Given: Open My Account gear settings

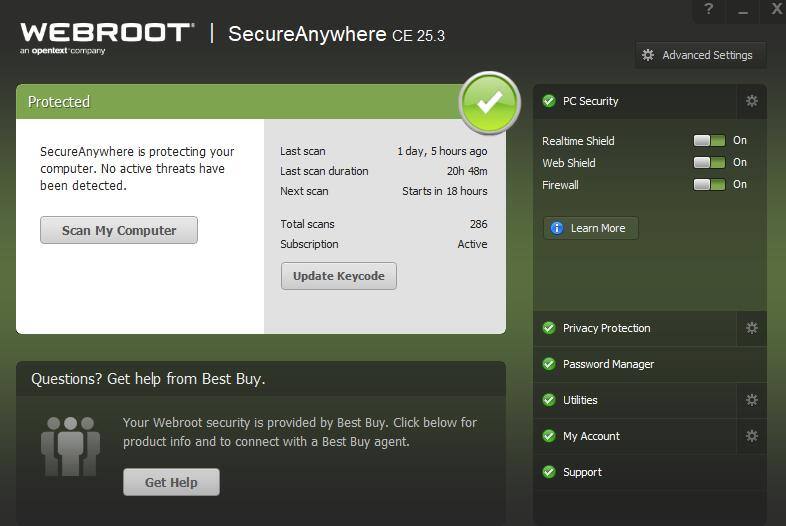Looking at the screenshot, I should coord(752,436).
